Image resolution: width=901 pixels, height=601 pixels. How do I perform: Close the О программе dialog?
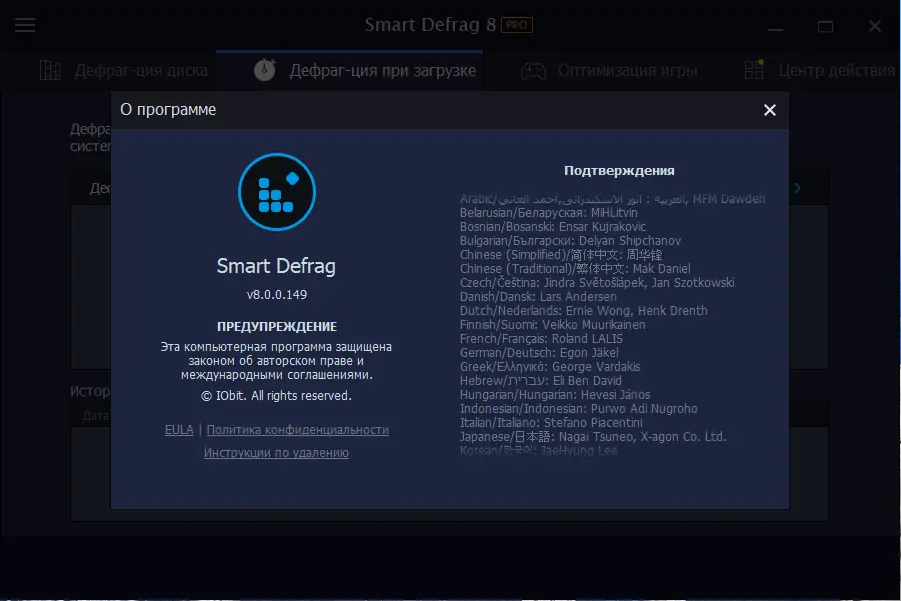click(769, 110)
